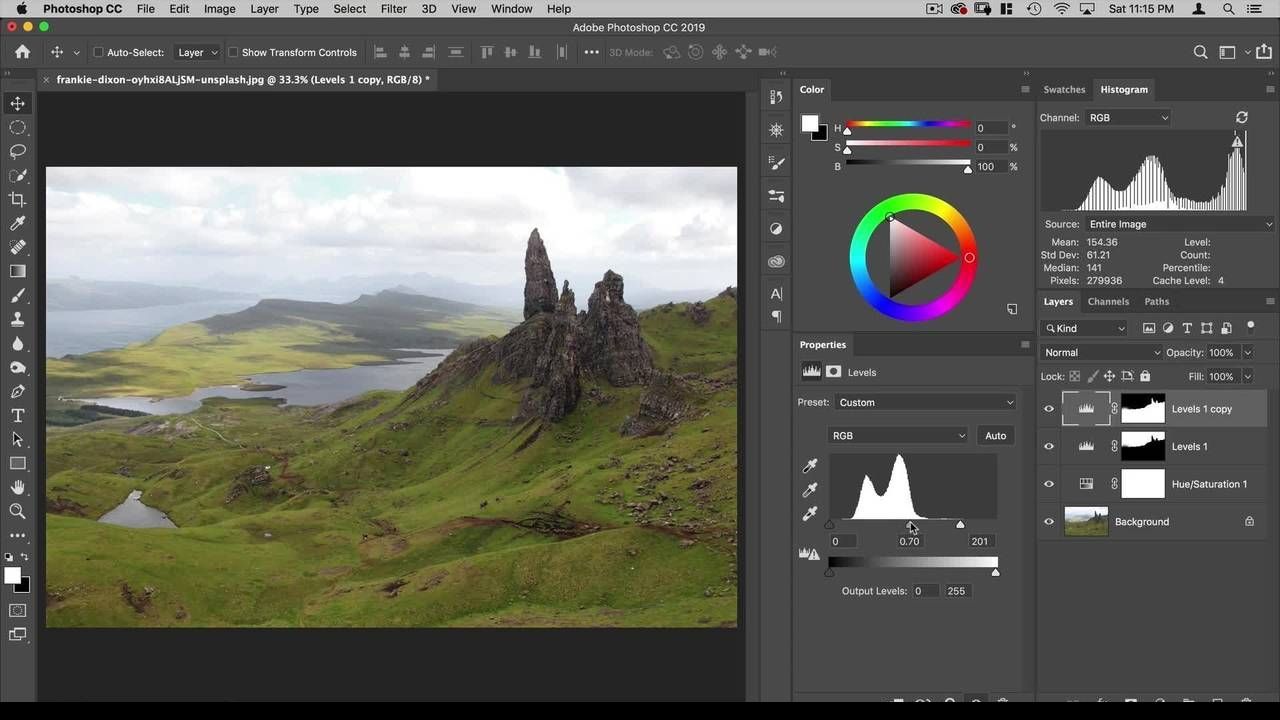Screen dimensions: 1280x720
Task: Select the Hand tool
Action: pyautogui.click(x=17, y=487)
